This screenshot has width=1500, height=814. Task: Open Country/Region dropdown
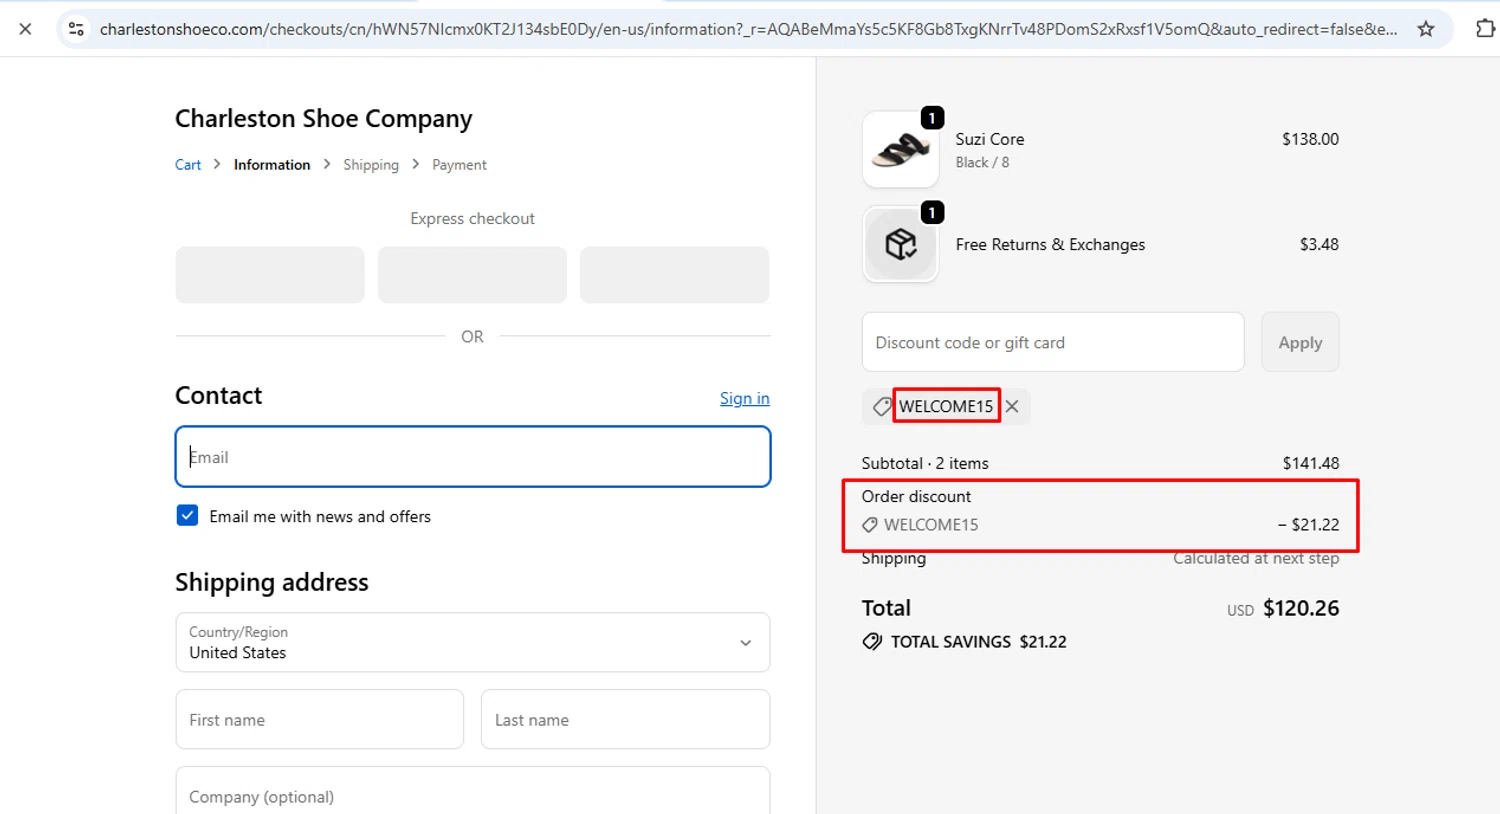[x=472, y=642]
